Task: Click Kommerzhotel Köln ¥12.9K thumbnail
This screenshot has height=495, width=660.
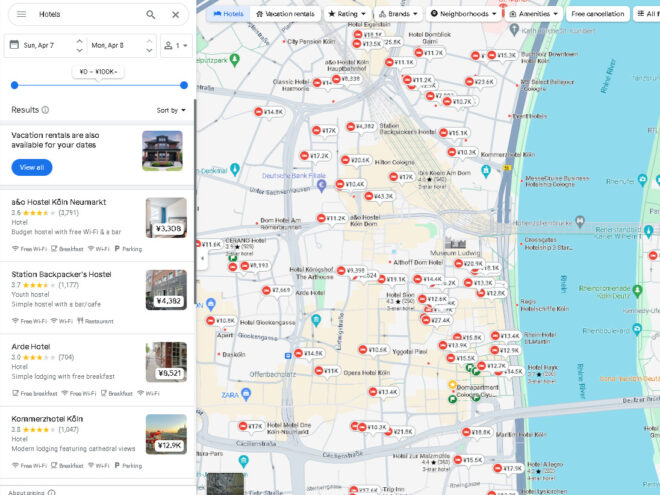Action: coord(166,434)
